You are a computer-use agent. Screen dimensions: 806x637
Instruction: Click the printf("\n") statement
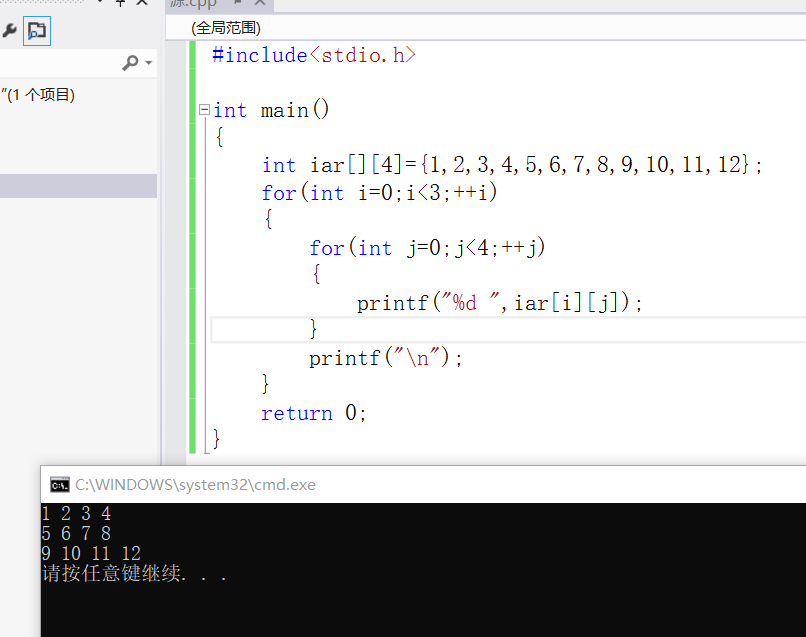[386, 358]
